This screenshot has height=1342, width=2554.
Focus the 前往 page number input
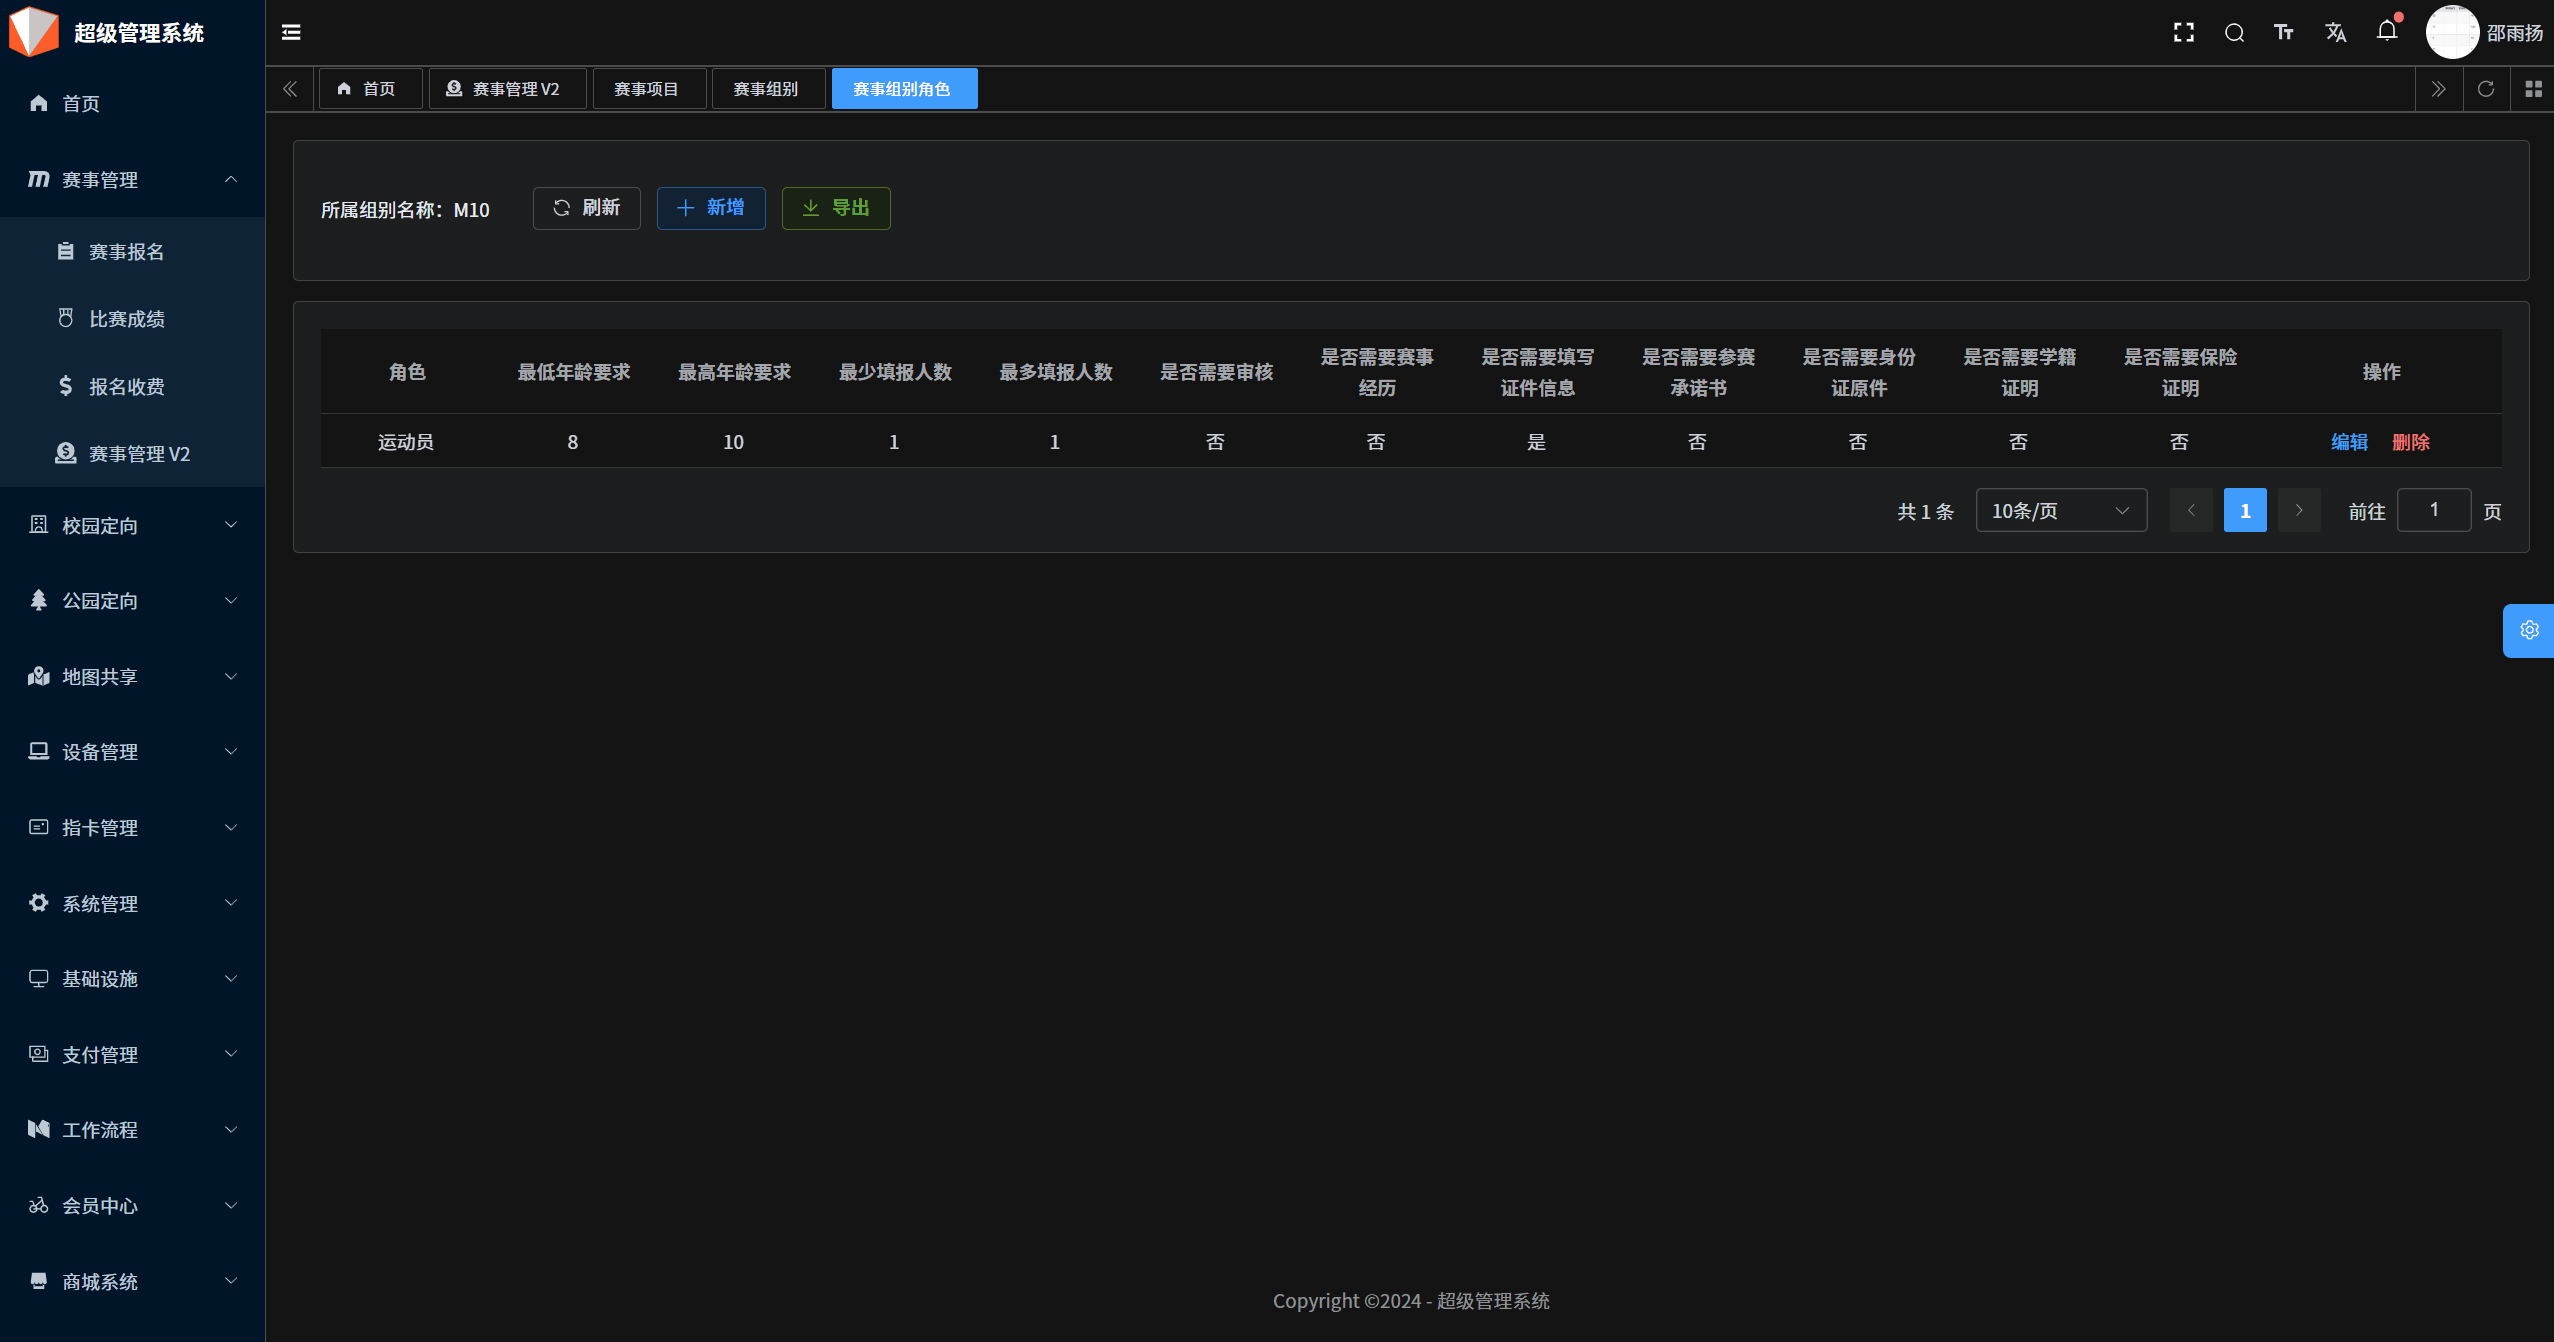click(2433, 511)
